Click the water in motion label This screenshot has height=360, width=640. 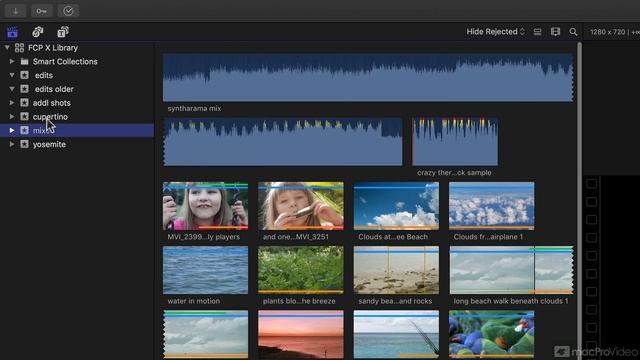click(194, 301)
